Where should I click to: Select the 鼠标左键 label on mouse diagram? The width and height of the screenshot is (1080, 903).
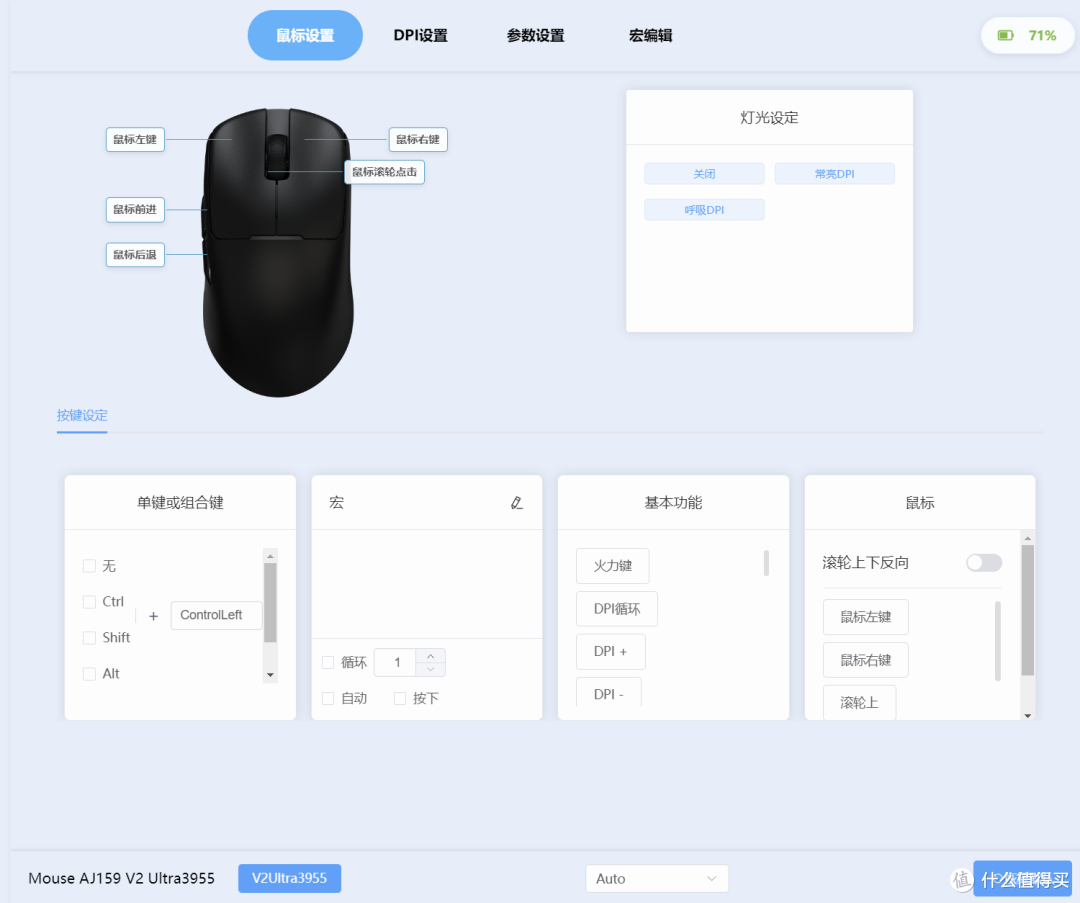(135, 139)
